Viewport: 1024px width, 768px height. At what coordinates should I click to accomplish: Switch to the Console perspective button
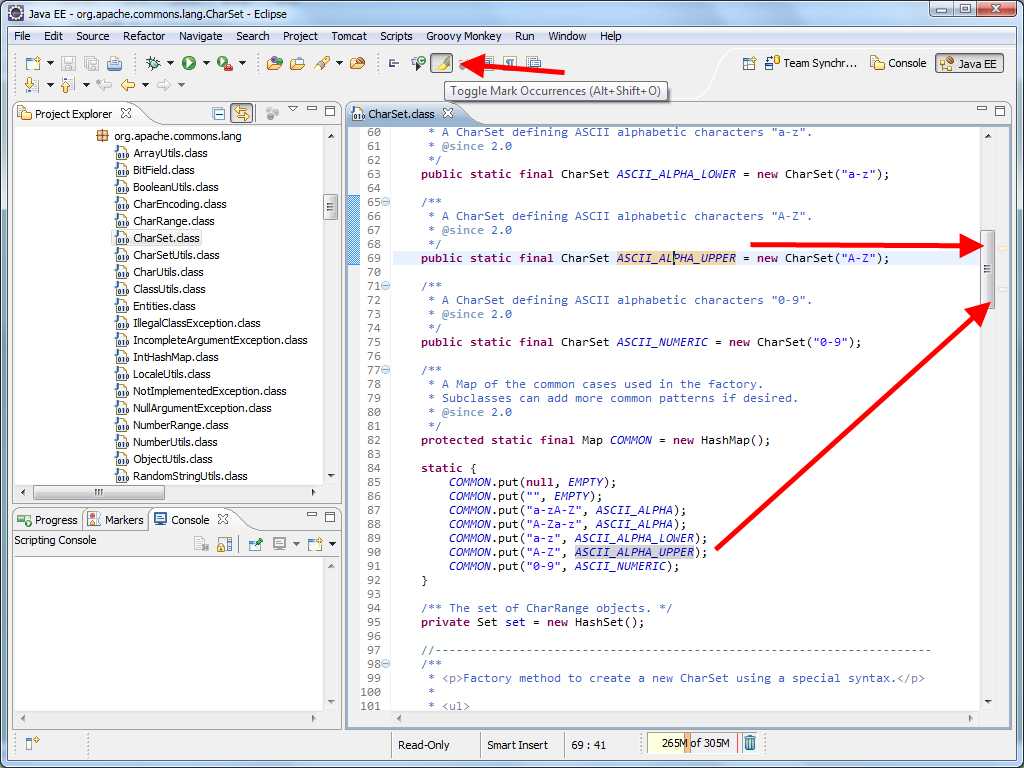point(898,63)
